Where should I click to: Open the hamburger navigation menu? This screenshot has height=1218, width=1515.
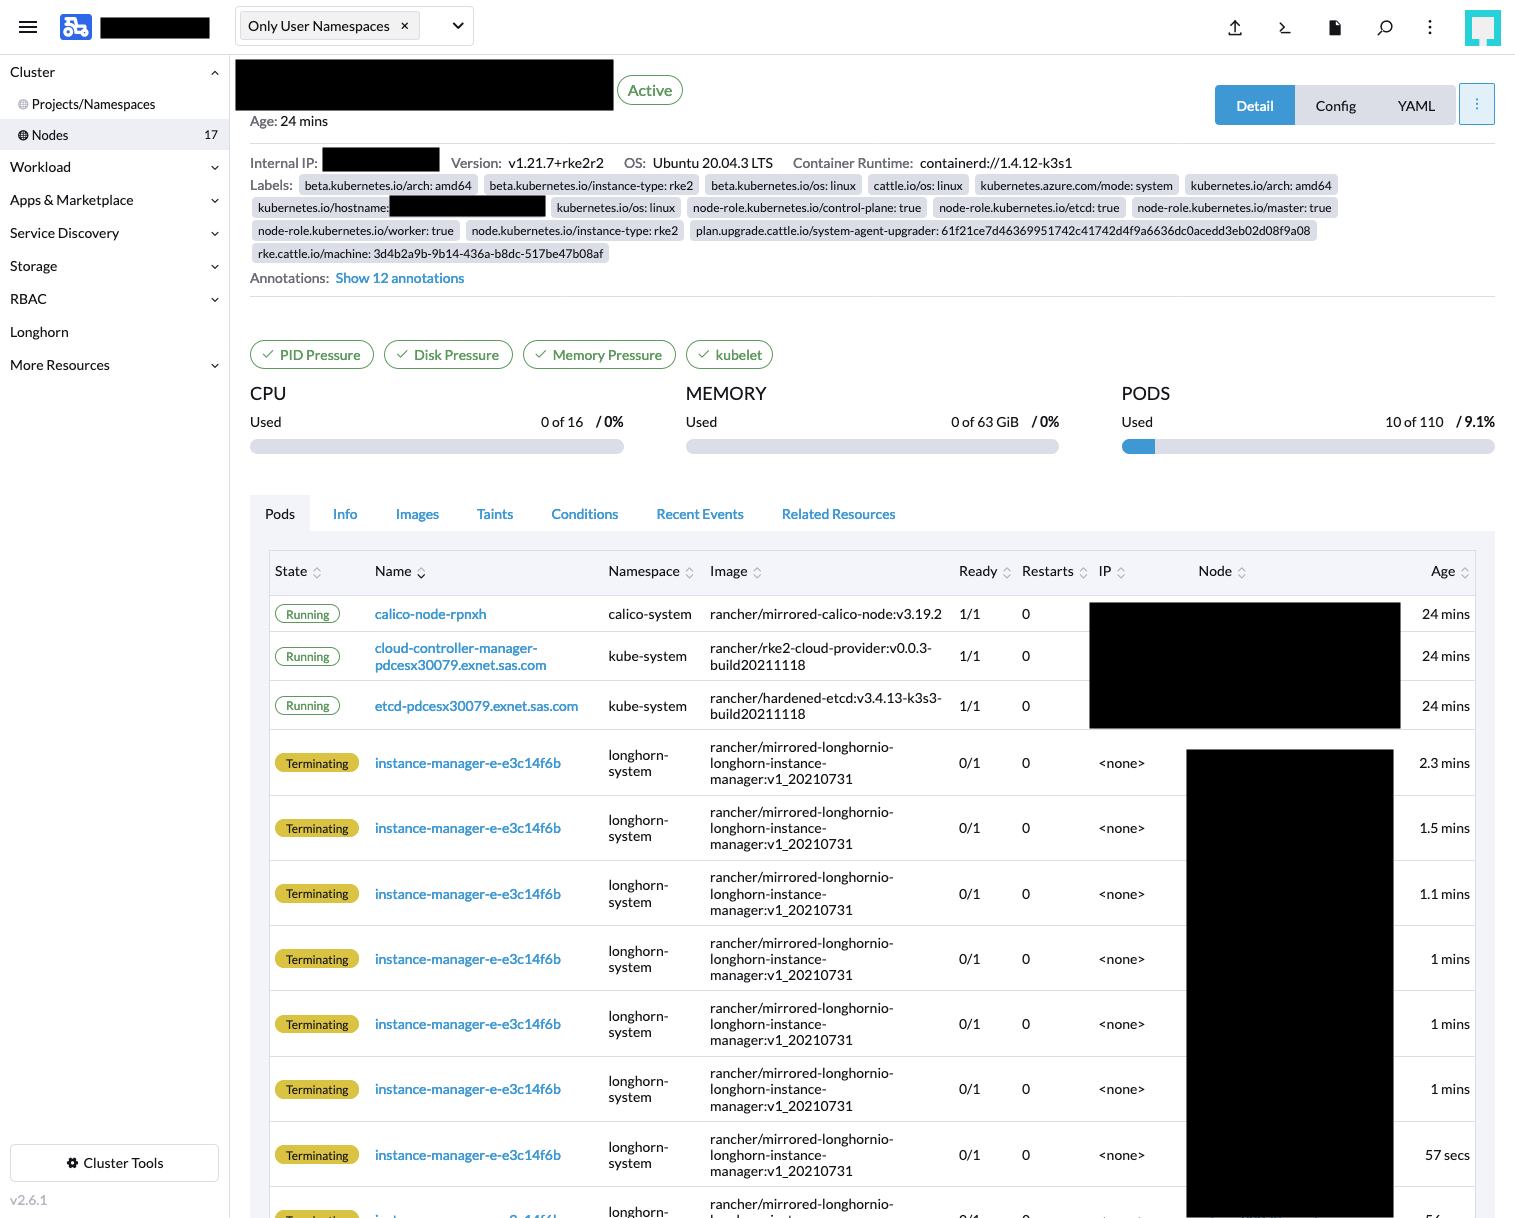coord(28,26)
